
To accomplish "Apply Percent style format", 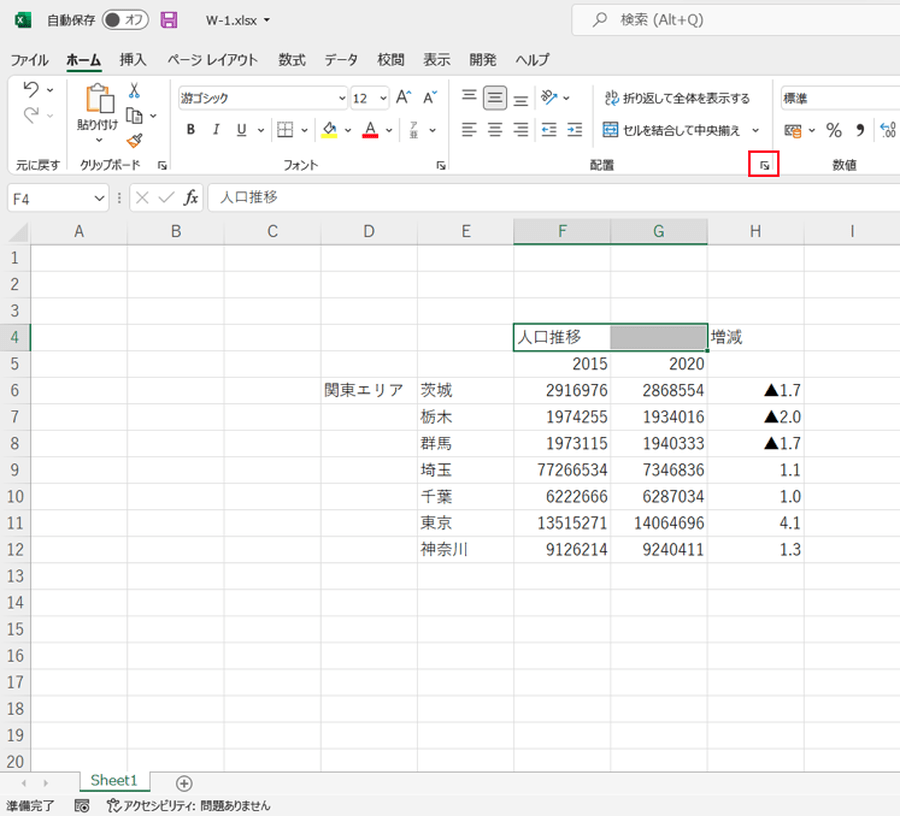I will 834,130.
